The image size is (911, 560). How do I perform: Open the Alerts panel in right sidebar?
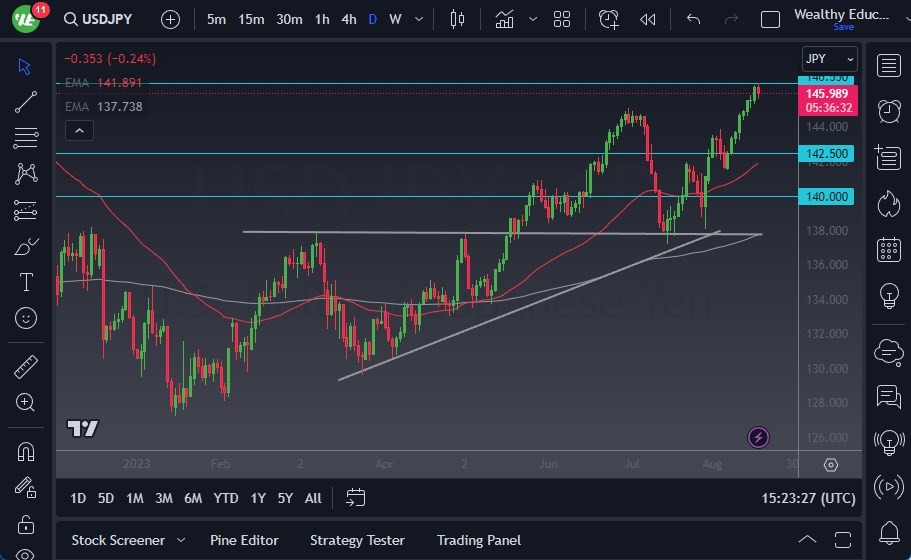click(x=888, y=111)
